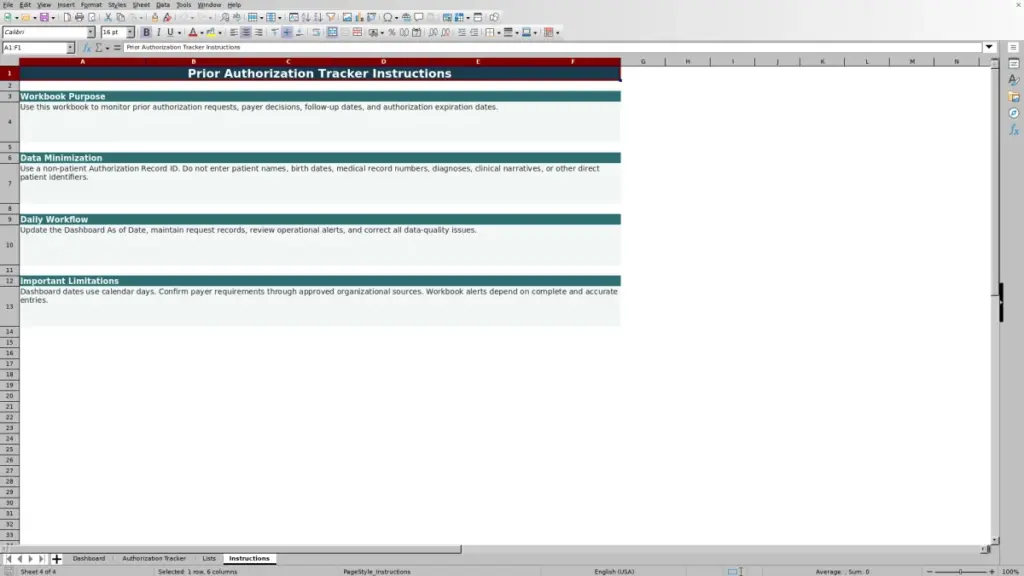Click the formula input line

coord(552,48)
